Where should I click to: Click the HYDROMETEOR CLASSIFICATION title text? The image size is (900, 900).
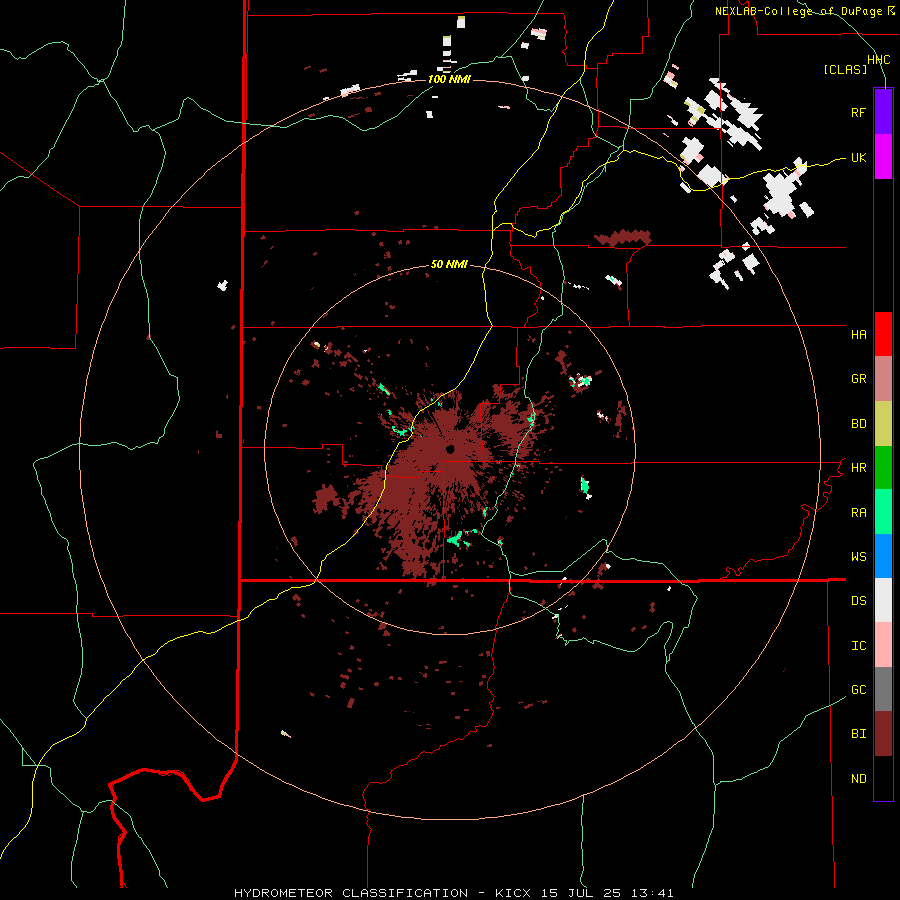351,893
